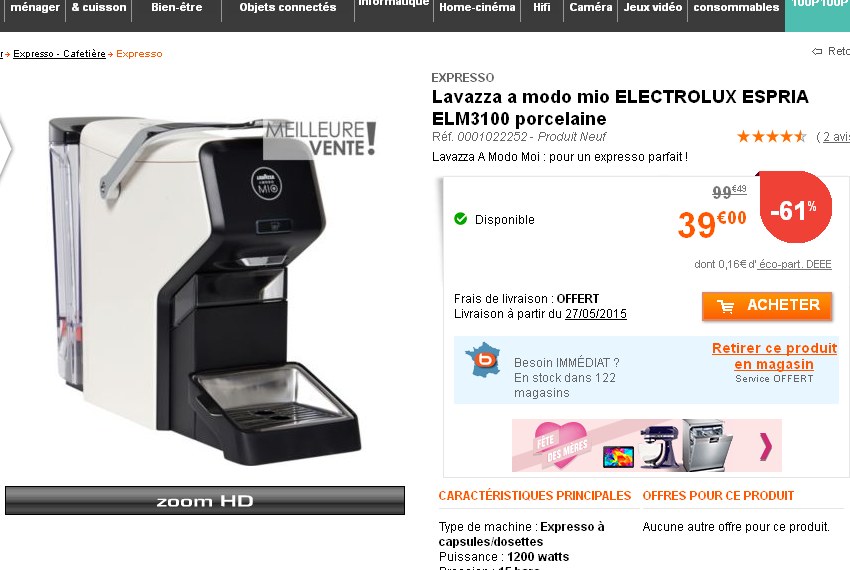The height and width of the screenshot is (570, 850).
Task: Click the France map store locator icon
Action: [x=482, y=359]
